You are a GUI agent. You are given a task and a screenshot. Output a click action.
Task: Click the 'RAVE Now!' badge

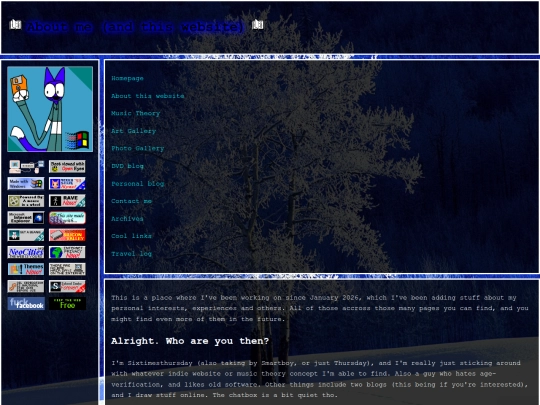pos(67,201)
